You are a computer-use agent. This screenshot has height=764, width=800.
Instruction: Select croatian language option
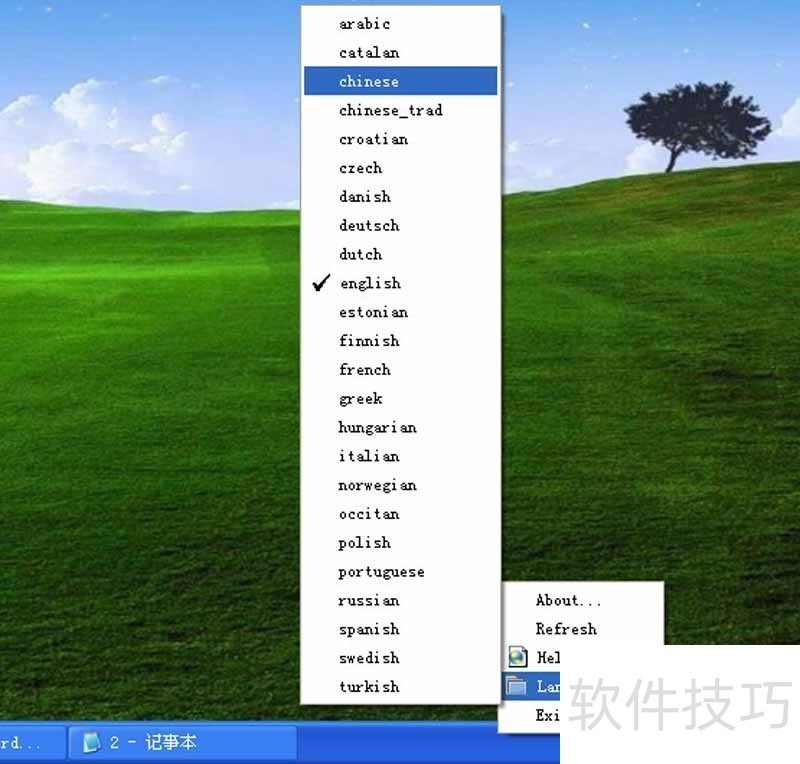[401, 139]
